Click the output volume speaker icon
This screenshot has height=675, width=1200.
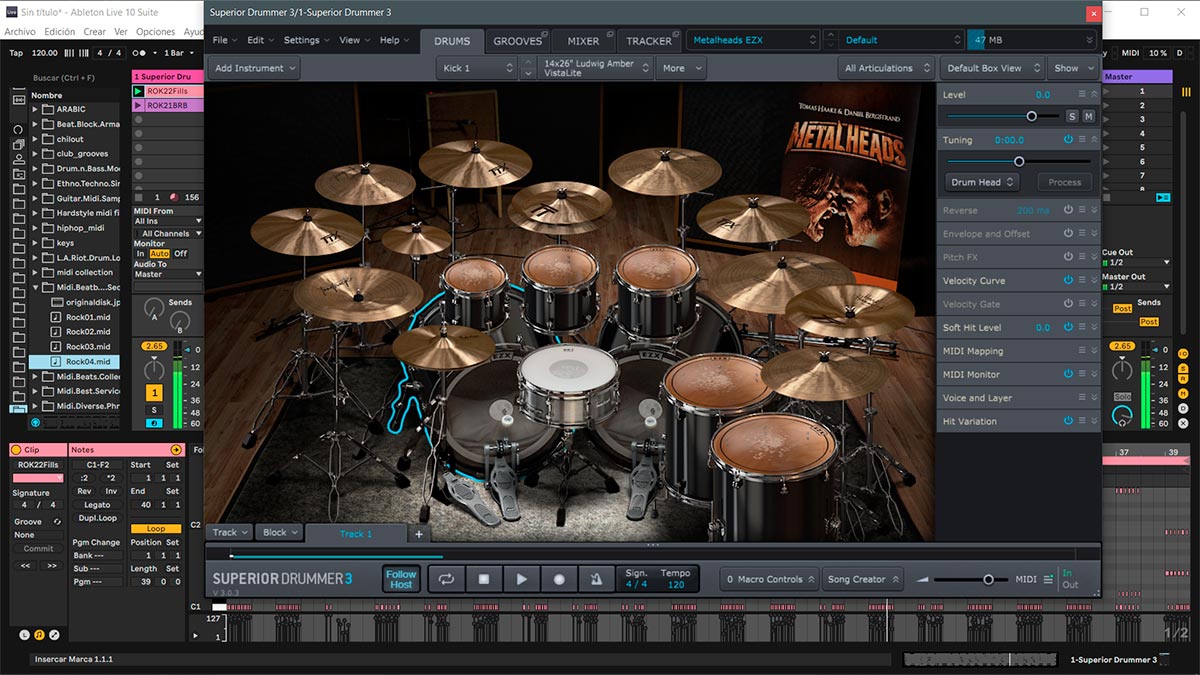[923, 580]
